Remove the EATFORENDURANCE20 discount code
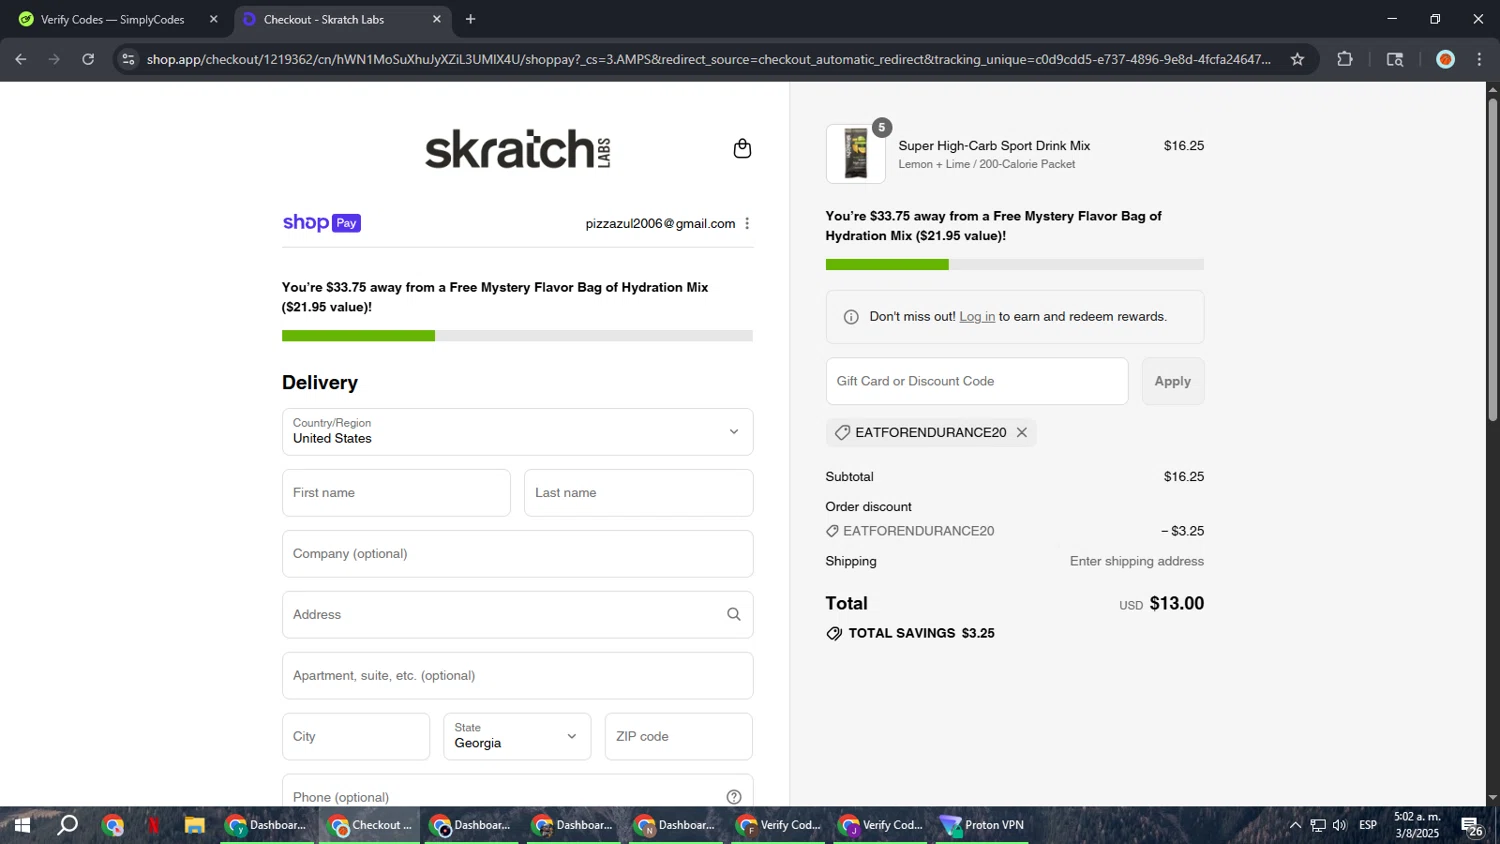The height and width of the screenshot is (844, 1500). coord(1022,432)
